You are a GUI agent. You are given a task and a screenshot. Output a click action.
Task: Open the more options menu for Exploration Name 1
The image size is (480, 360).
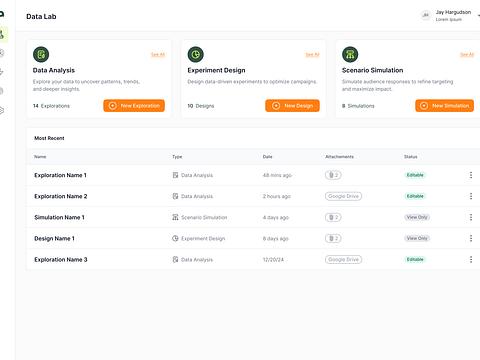click(x=471, y=175)
